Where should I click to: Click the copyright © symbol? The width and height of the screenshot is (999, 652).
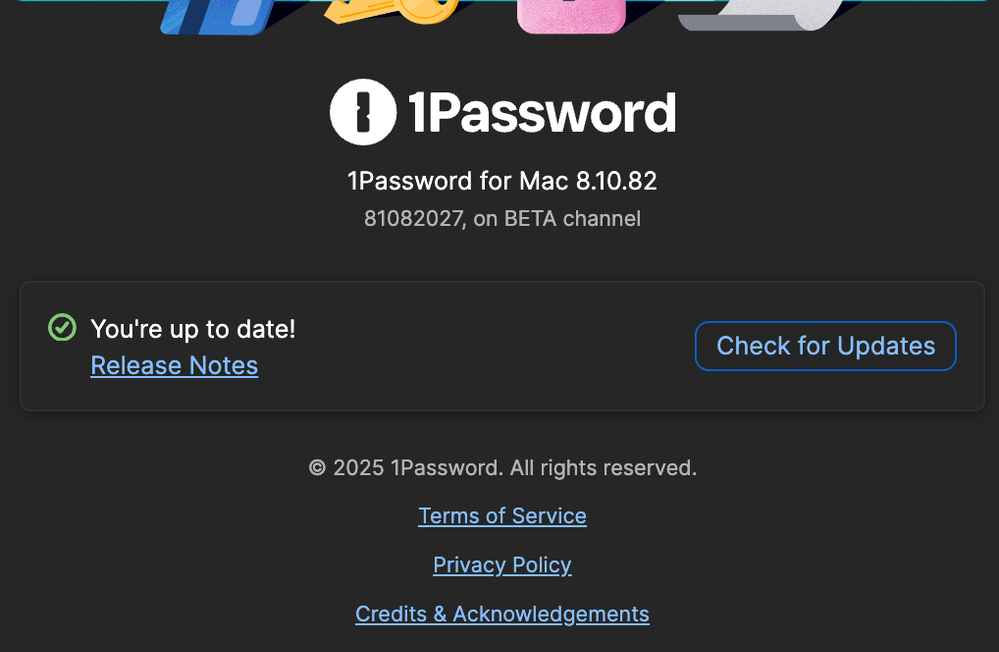point(317,468)
